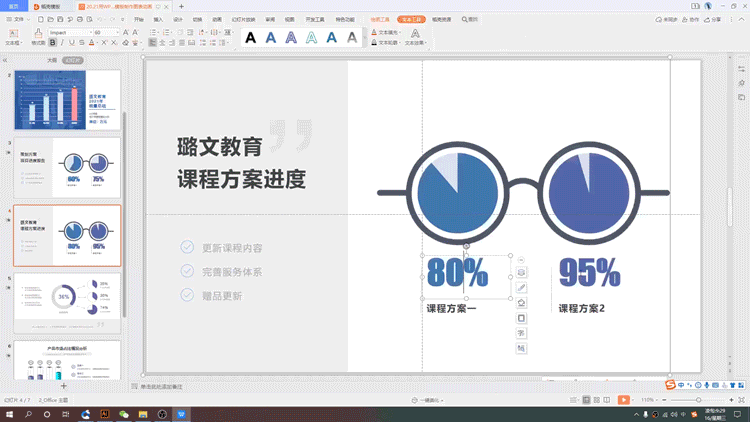Click the 协作 collaborate button
Image resolution: width=750 pixels, height=422 pixels.
click(690, 20)
